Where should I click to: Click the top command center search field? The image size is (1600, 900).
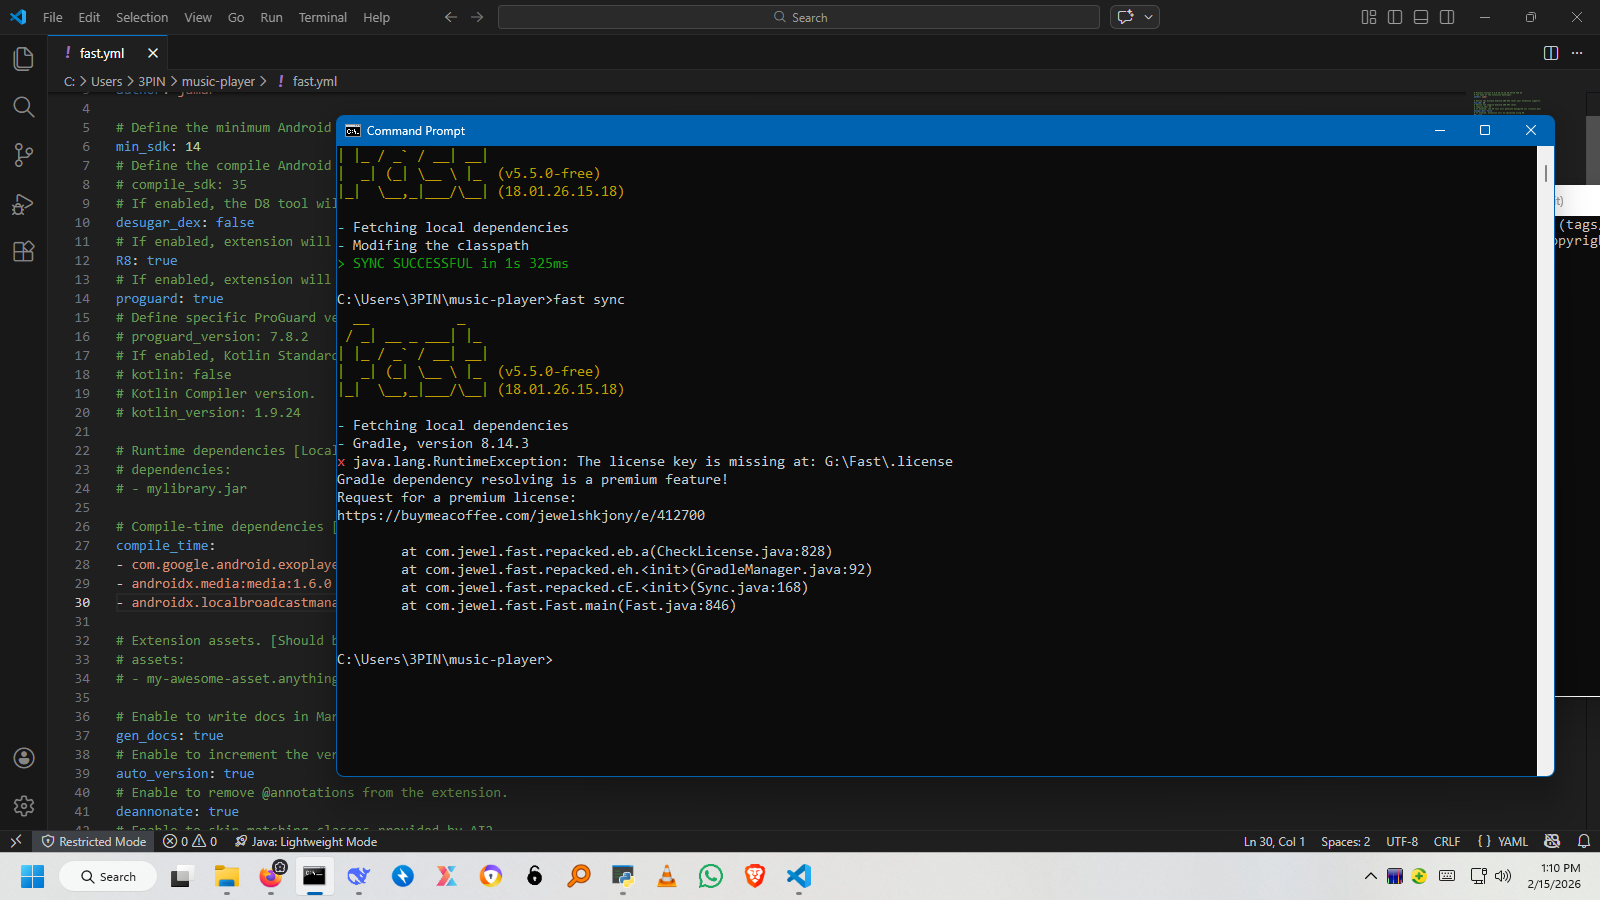pos(798,17)
